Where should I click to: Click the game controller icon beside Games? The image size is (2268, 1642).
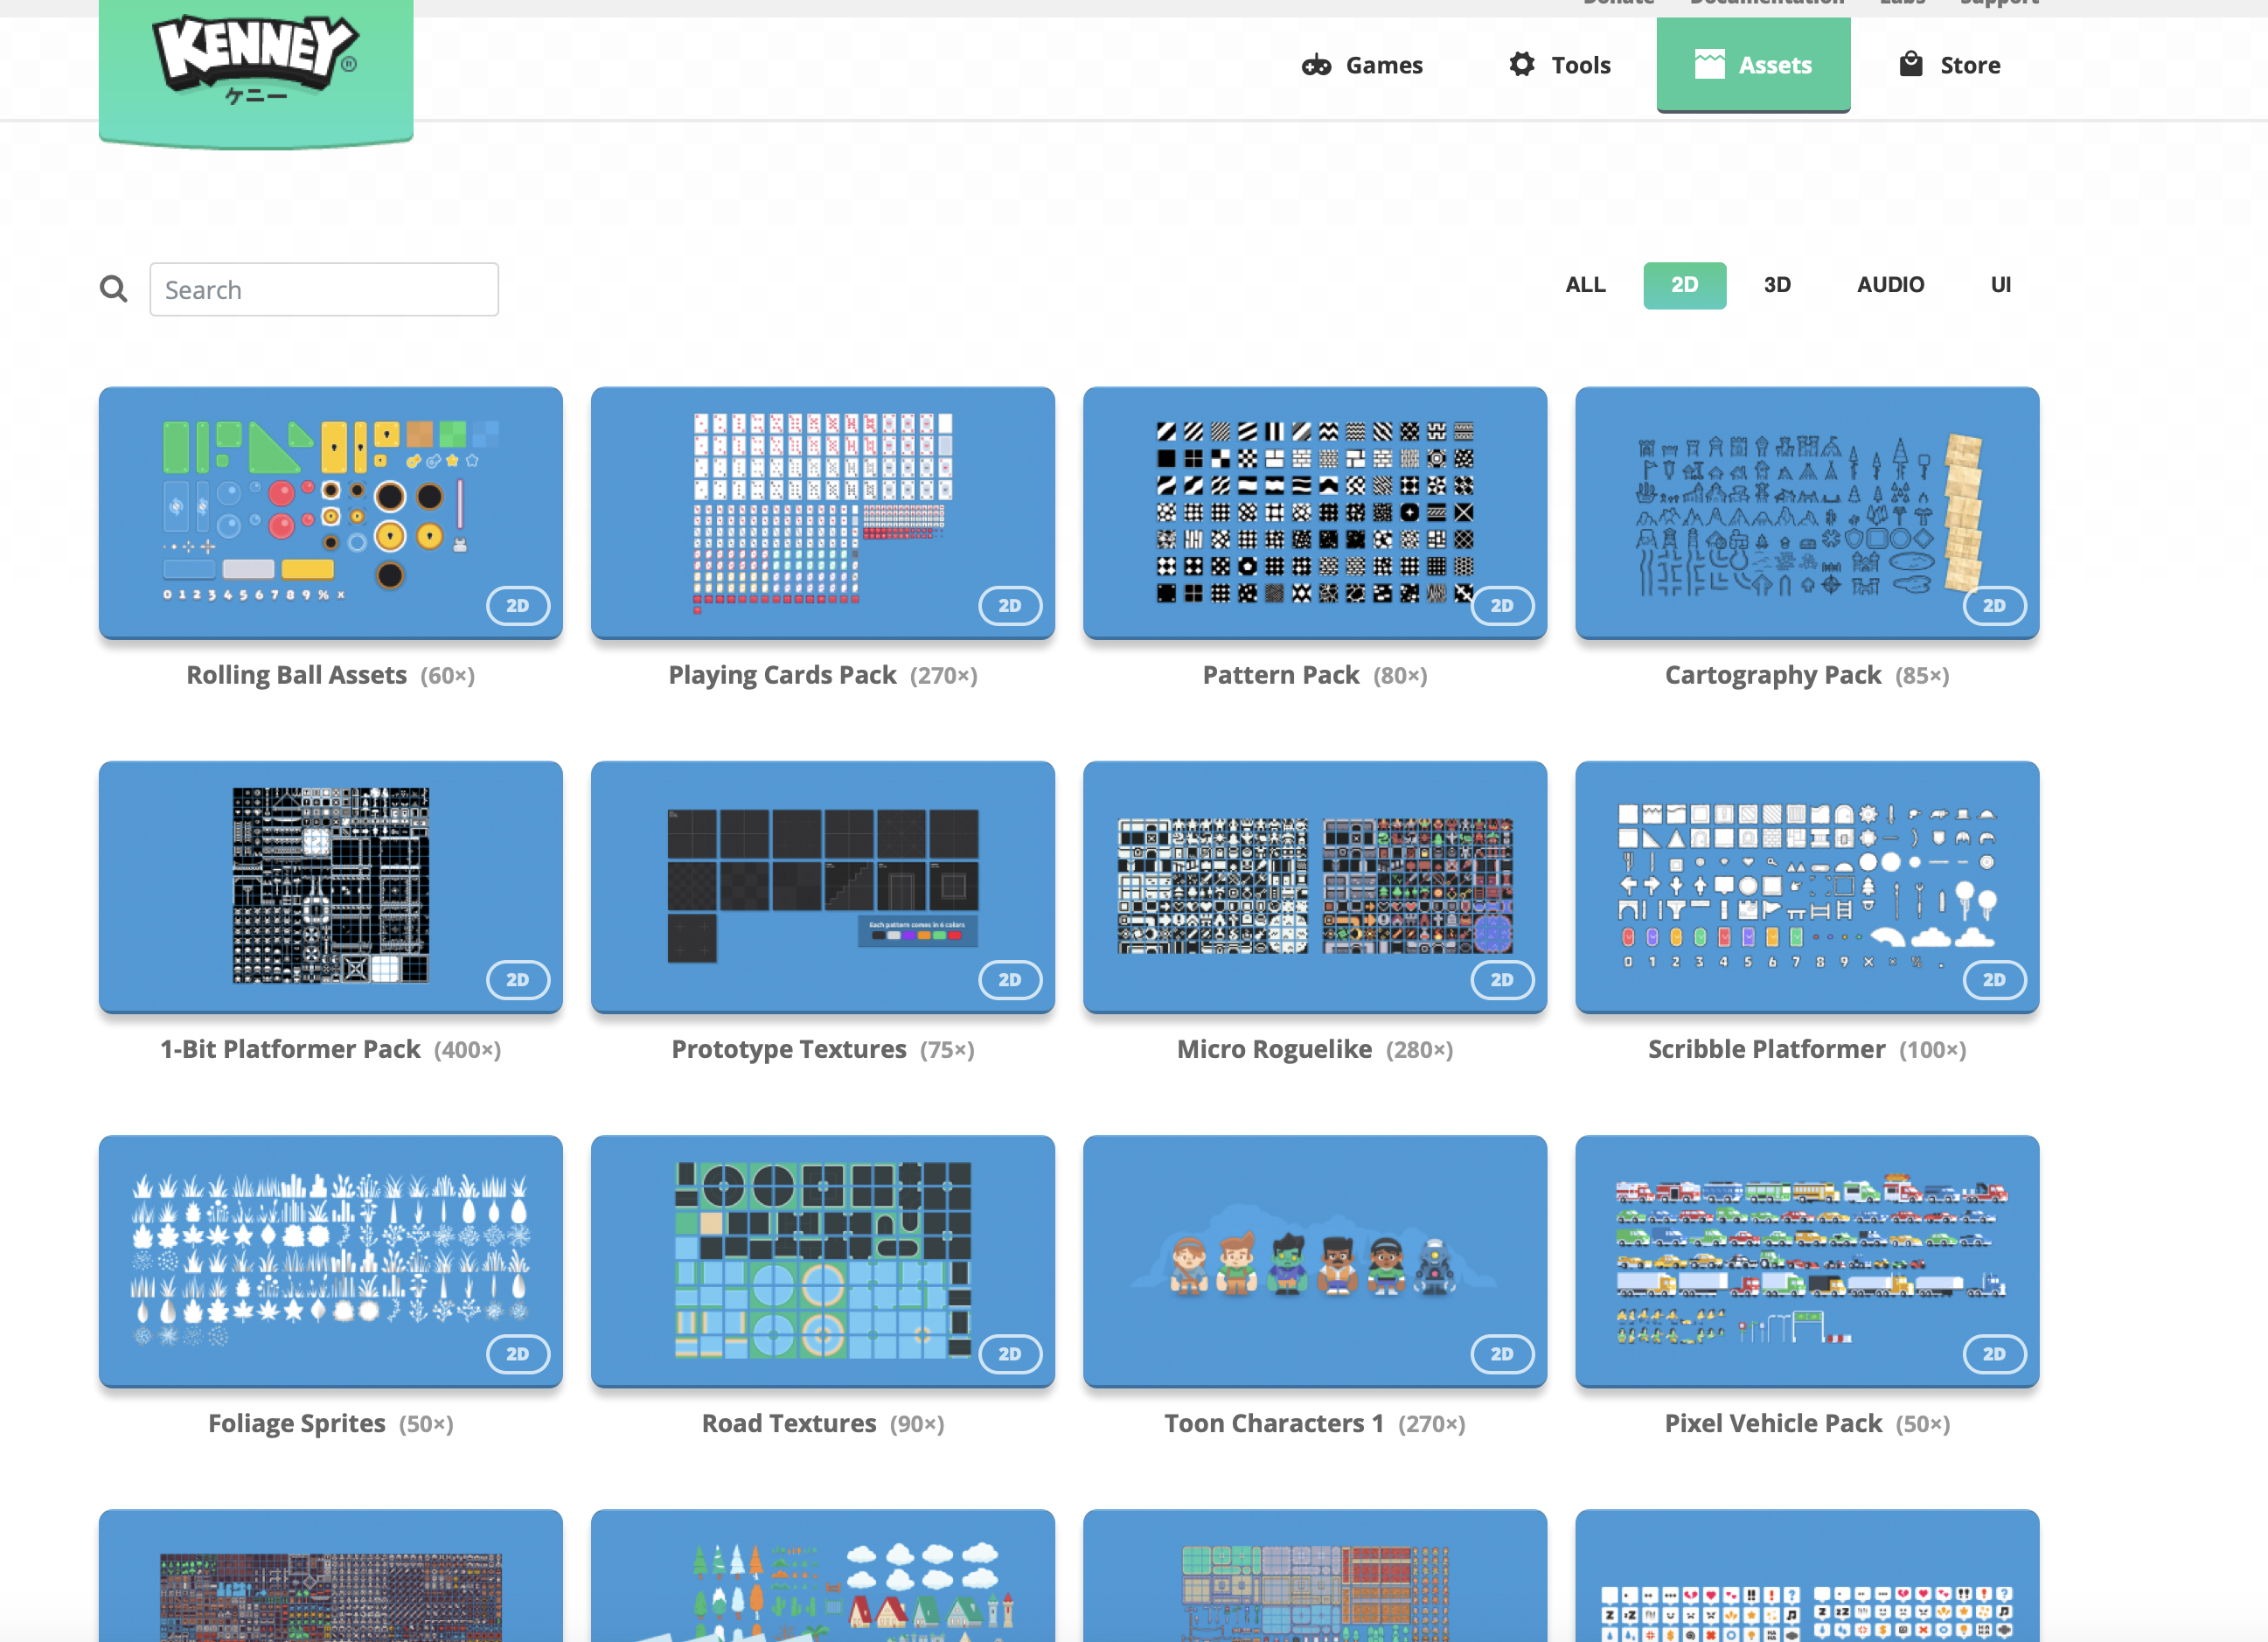[1316, 66]
